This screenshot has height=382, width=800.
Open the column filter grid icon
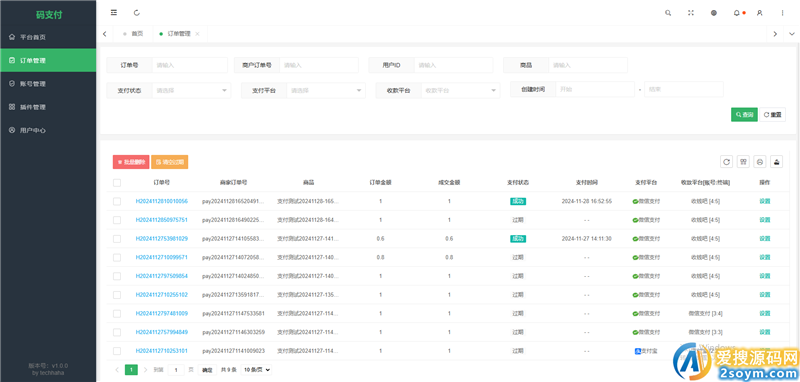pos(743,162)
